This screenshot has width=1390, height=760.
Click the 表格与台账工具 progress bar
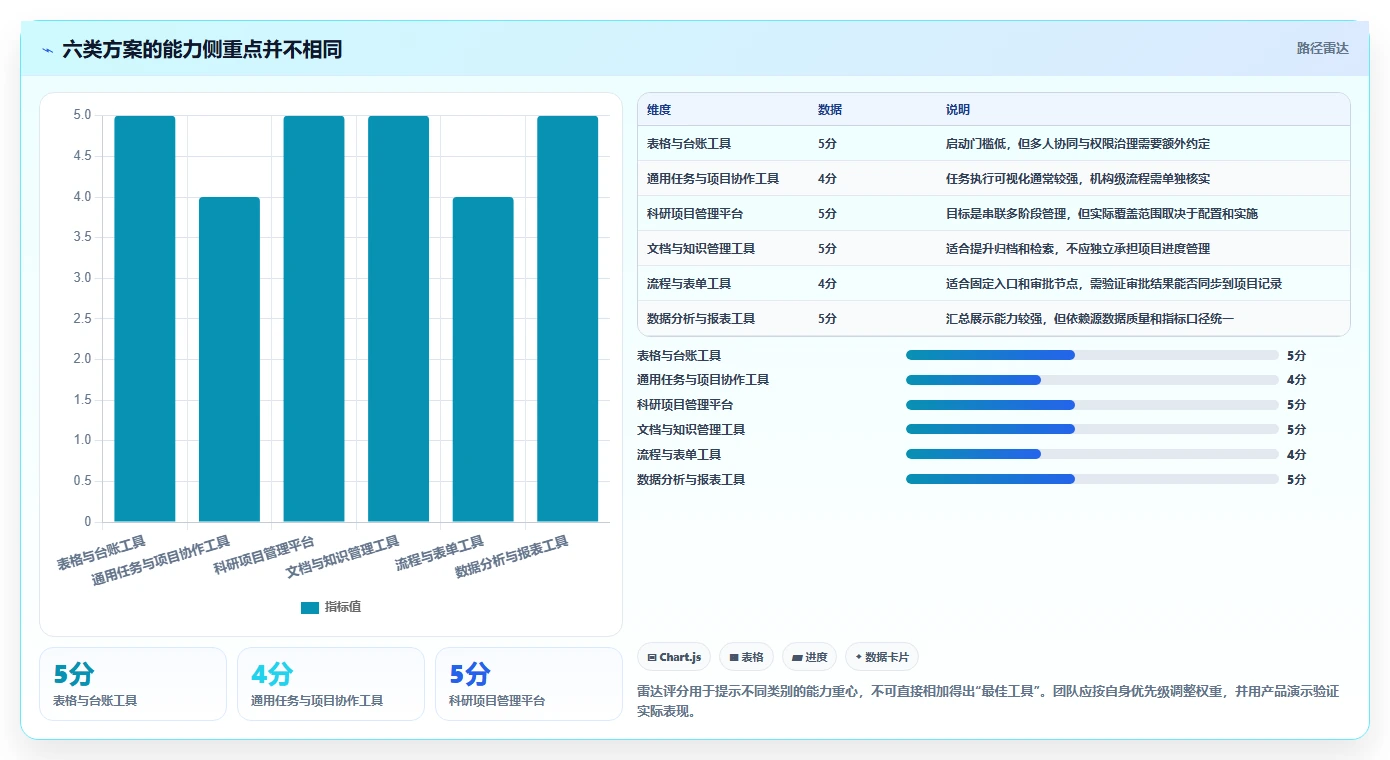[1092, 355]
